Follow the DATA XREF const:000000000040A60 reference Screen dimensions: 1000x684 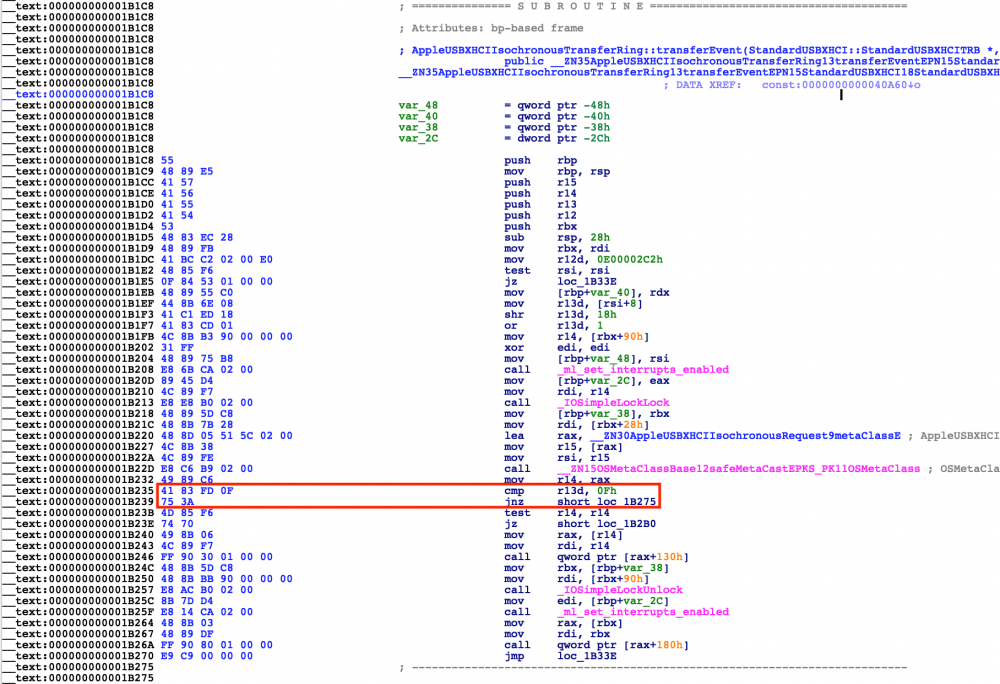tap(841, 85)
